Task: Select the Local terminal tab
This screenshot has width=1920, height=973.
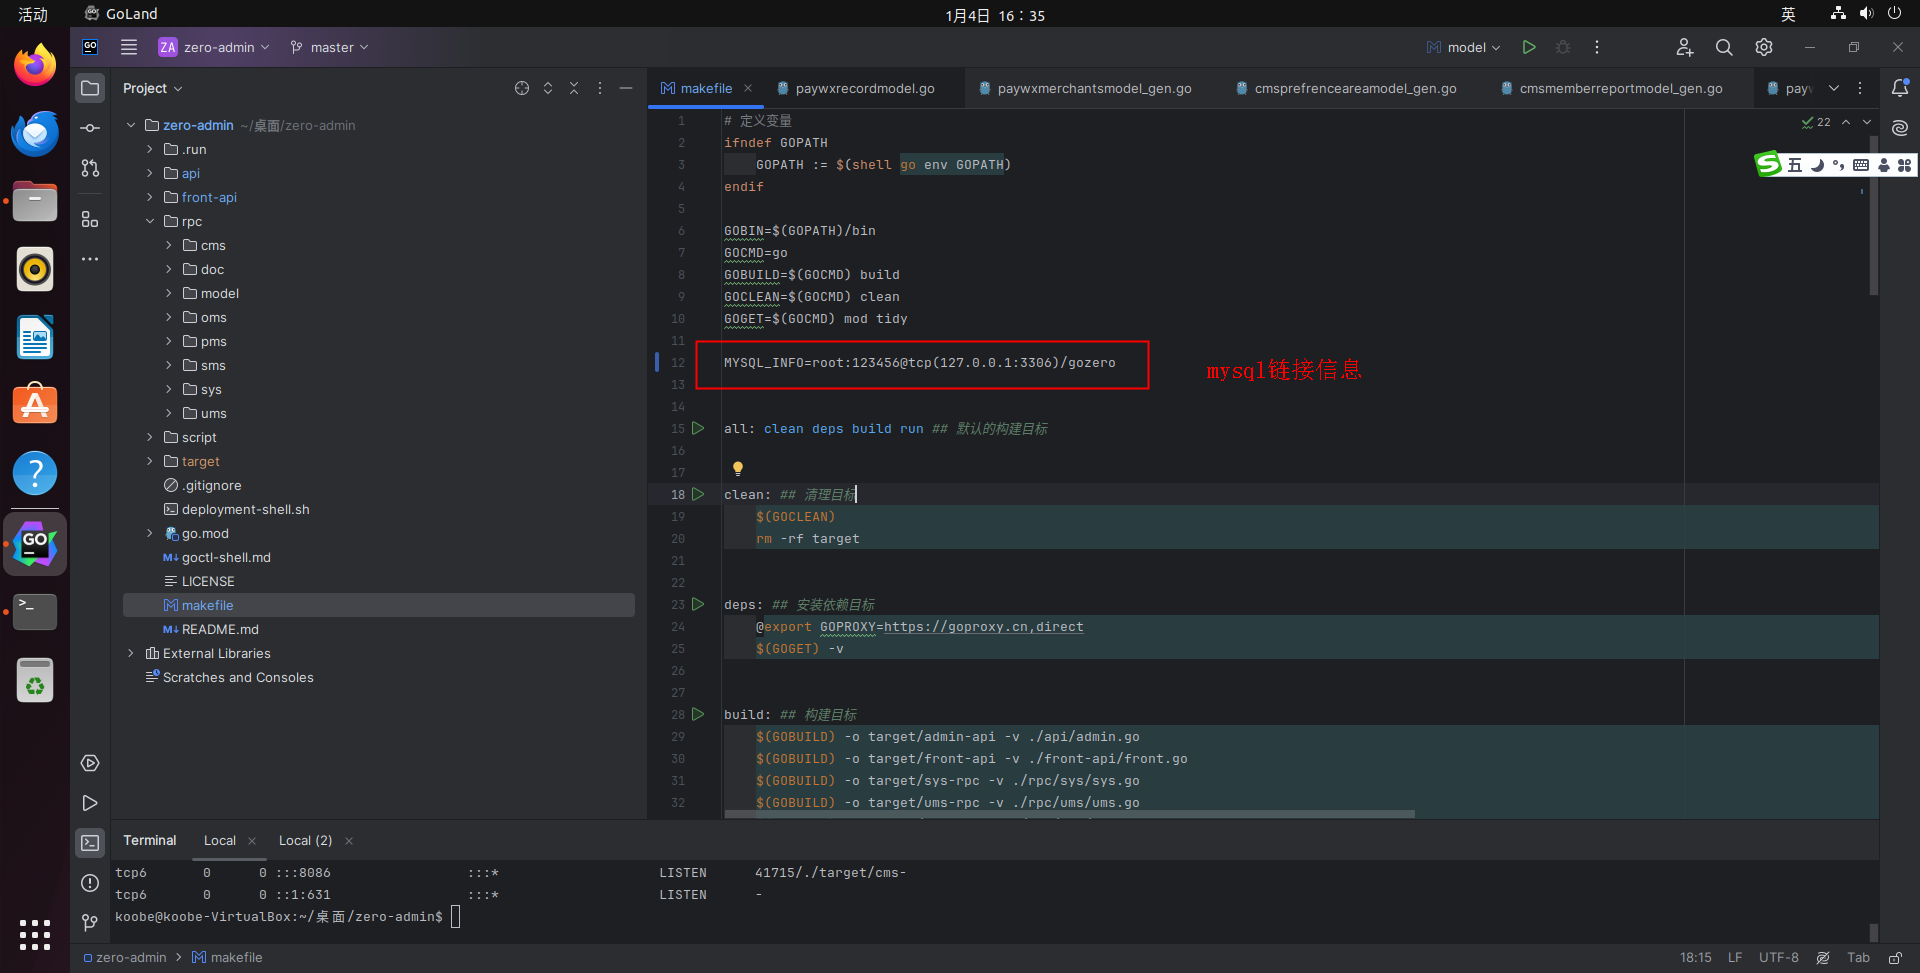Action: pos(220,840)
